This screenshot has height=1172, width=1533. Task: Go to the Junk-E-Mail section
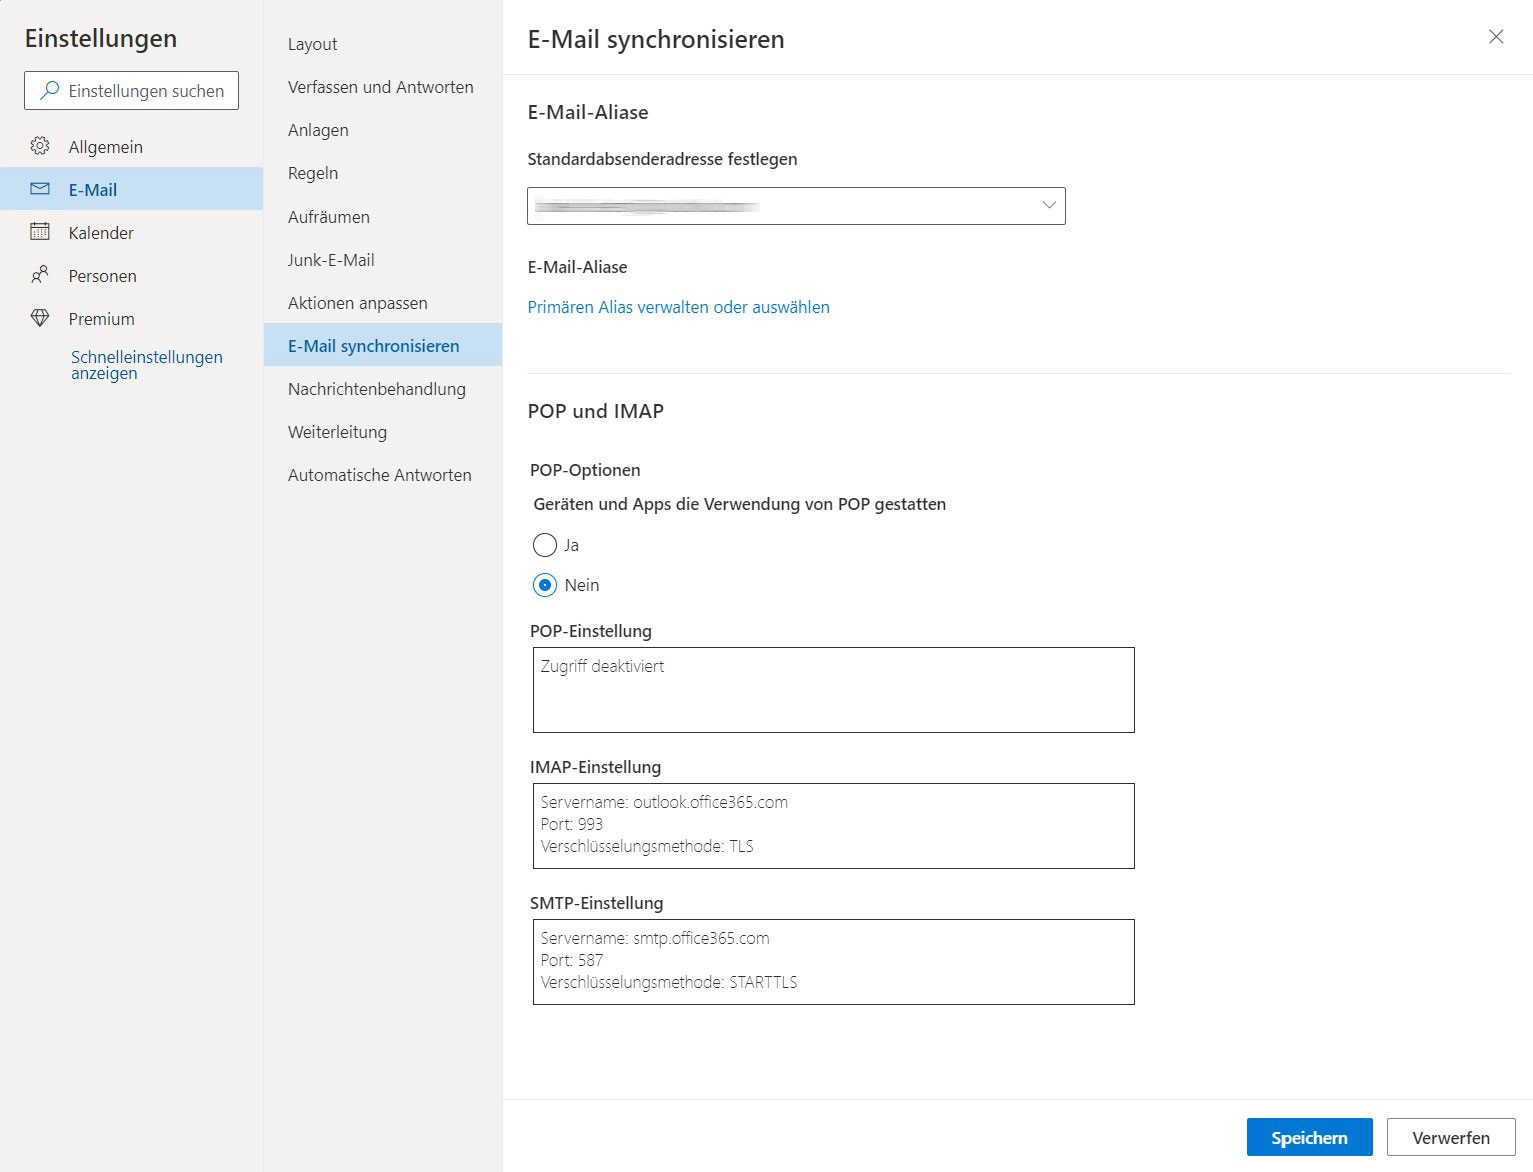[331, 260]
